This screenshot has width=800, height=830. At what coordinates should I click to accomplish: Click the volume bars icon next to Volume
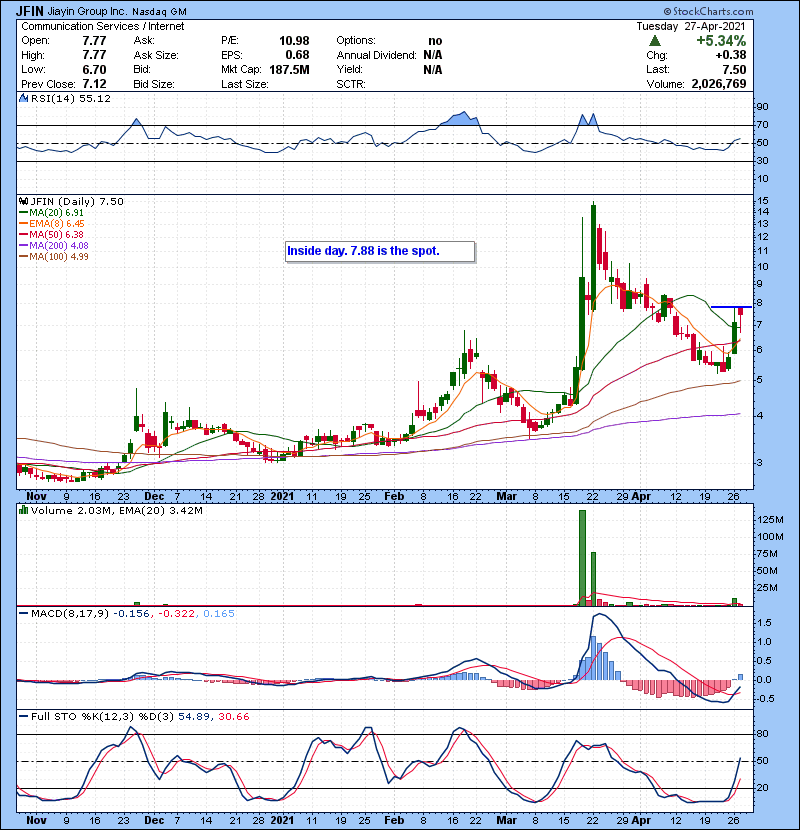tap(23, 510)
